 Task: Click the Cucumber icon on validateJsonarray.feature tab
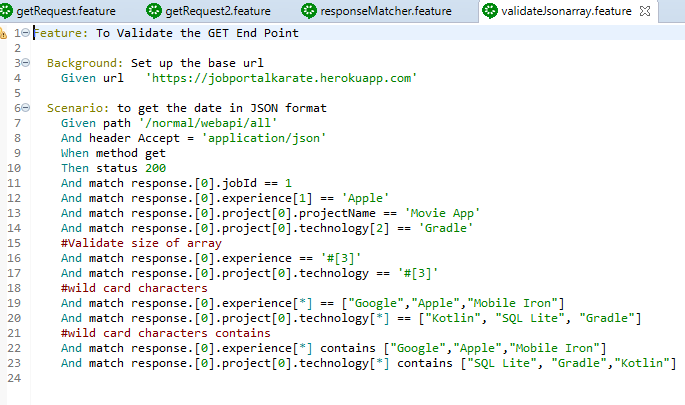(490, 10)
